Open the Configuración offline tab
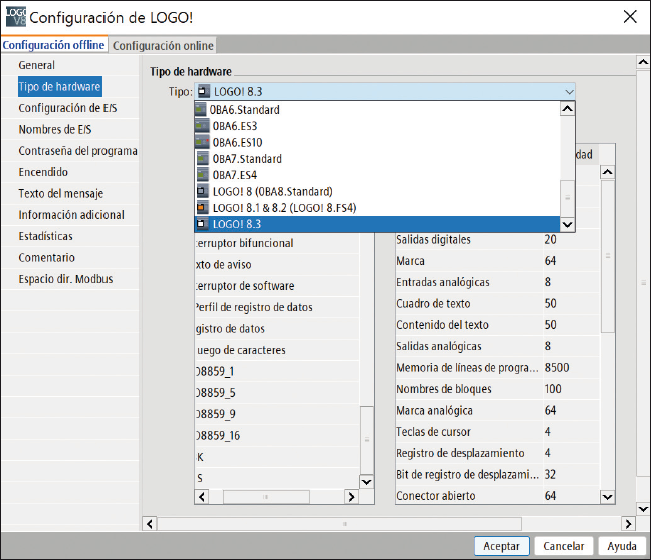The height and width of the screenshot is (560, 651). pyautogui.click(x=54, y=45)
